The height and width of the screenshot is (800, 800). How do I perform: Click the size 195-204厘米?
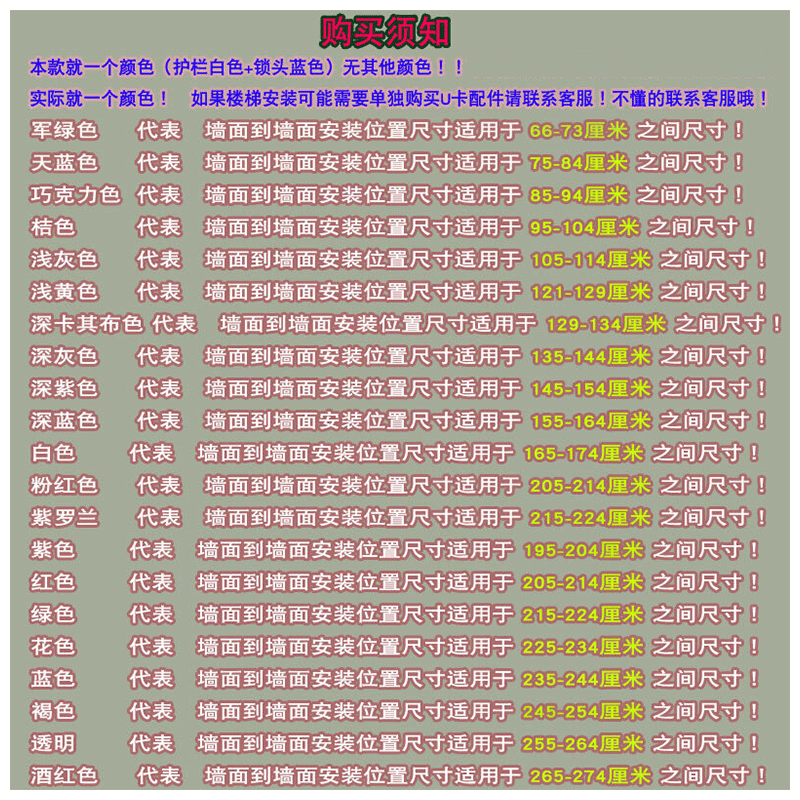pos(584,550)
